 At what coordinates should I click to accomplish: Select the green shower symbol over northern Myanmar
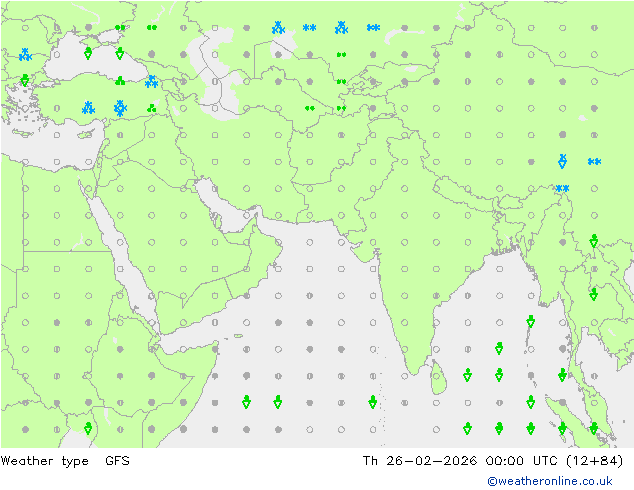pos(594,241)
